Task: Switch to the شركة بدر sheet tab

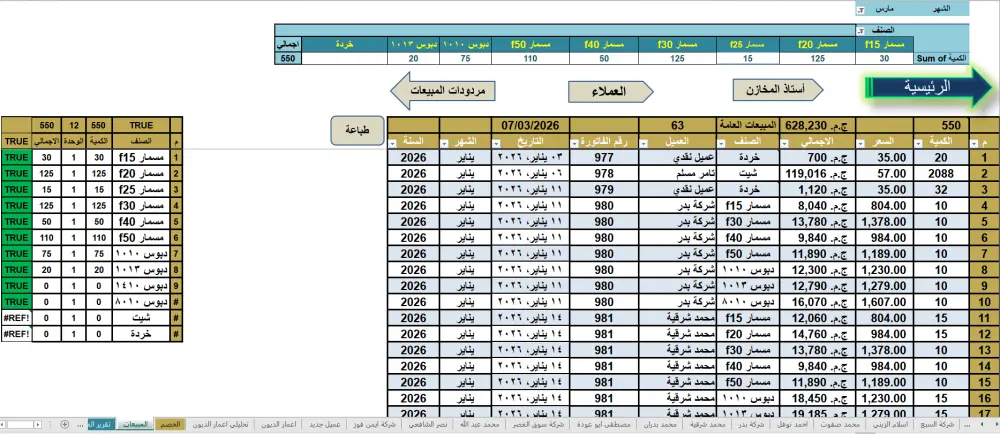Action: pyautogui.click(x=749, y=424)
